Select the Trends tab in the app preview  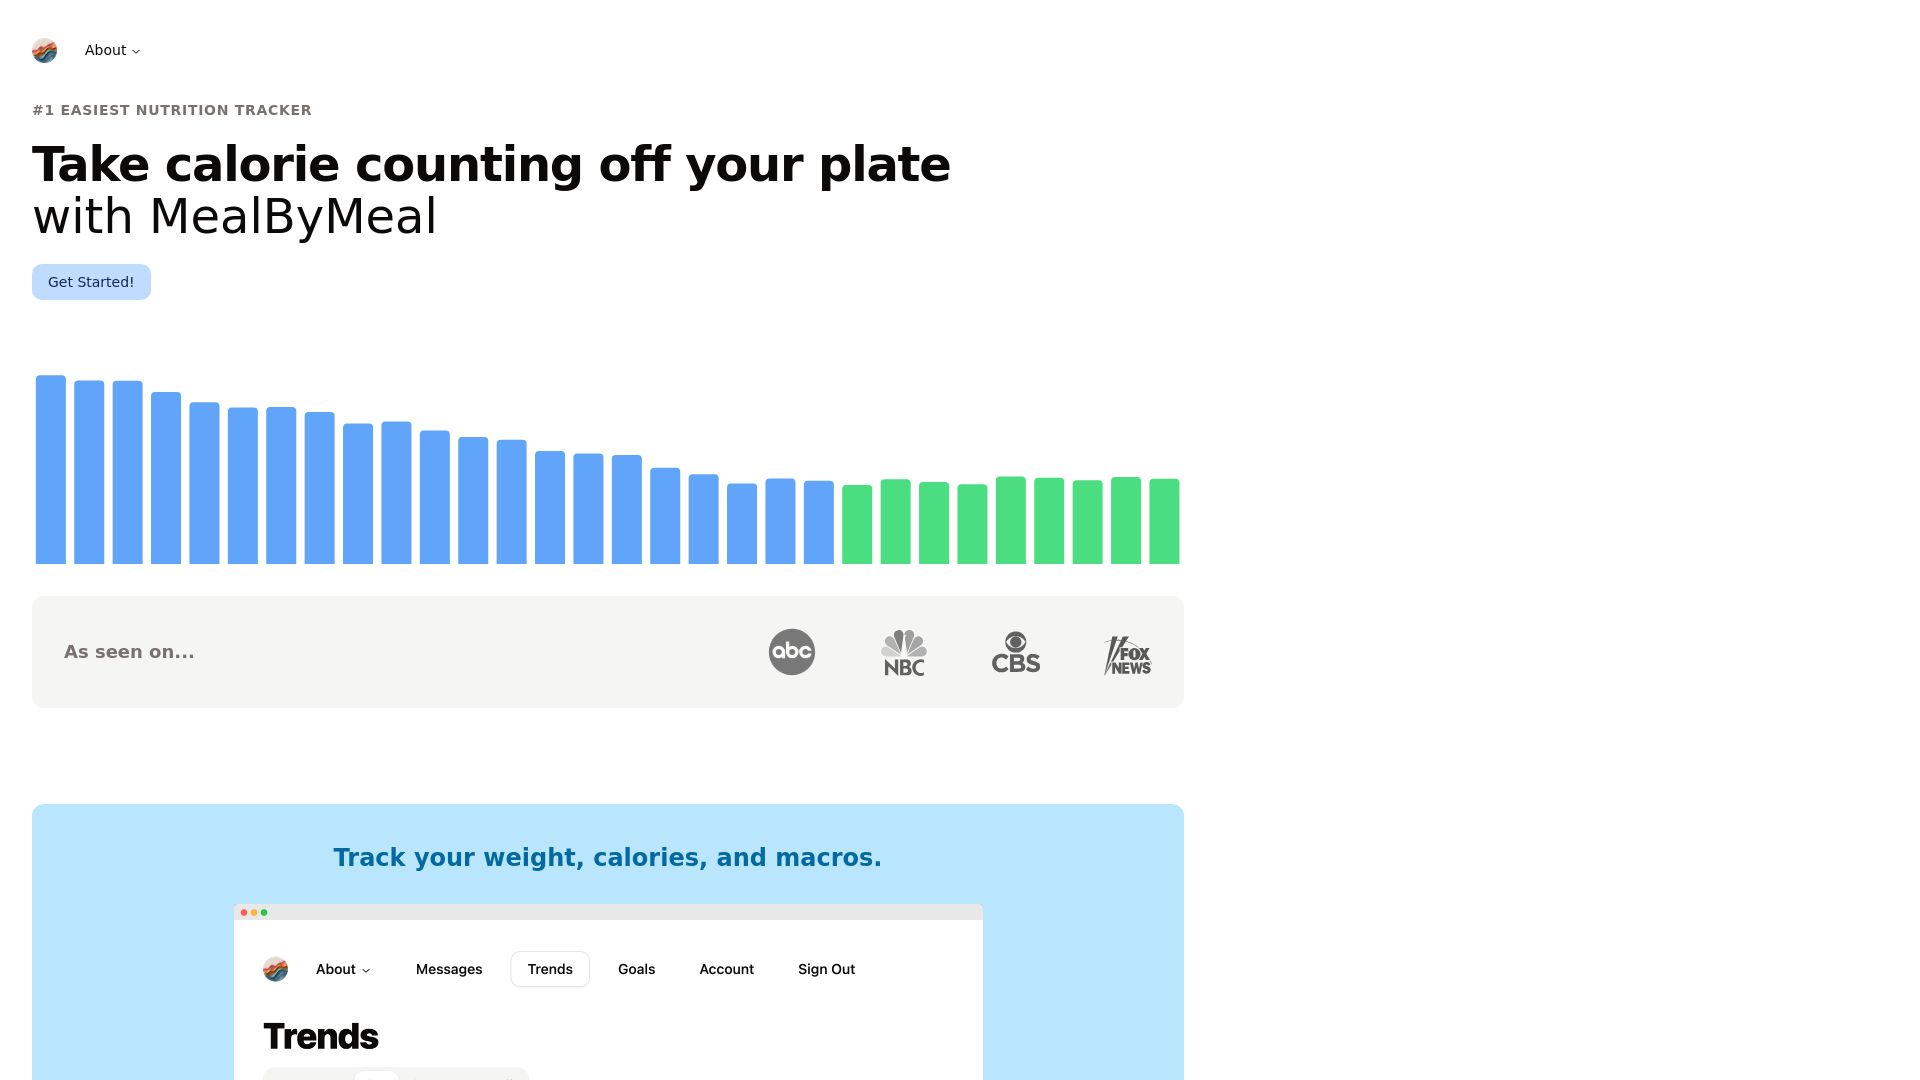point(549,969)
